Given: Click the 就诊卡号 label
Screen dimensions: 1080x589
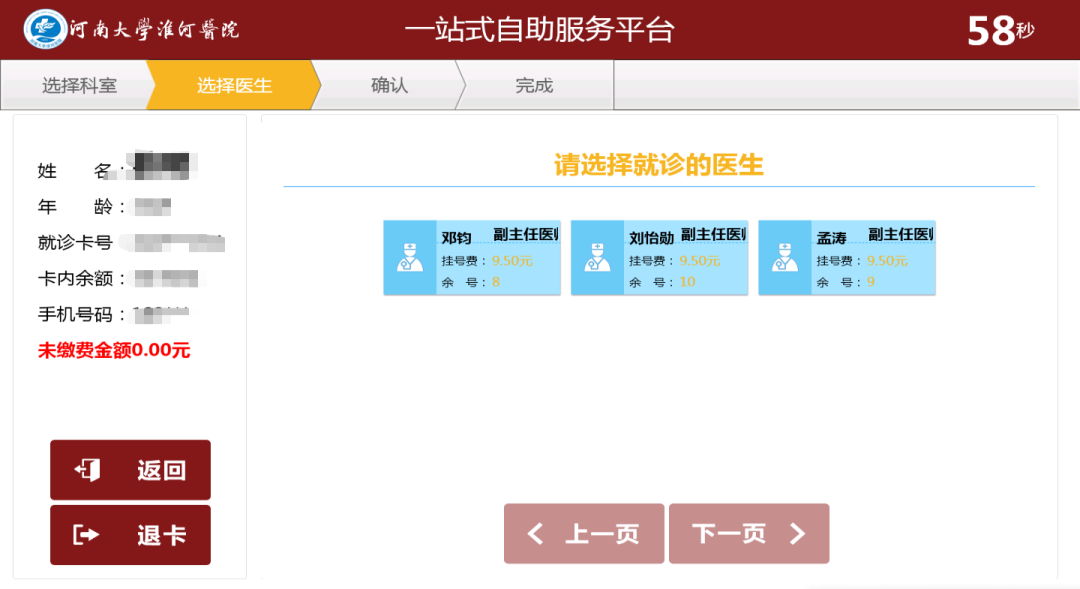Looking at the screenshot, I should [75, 242].
